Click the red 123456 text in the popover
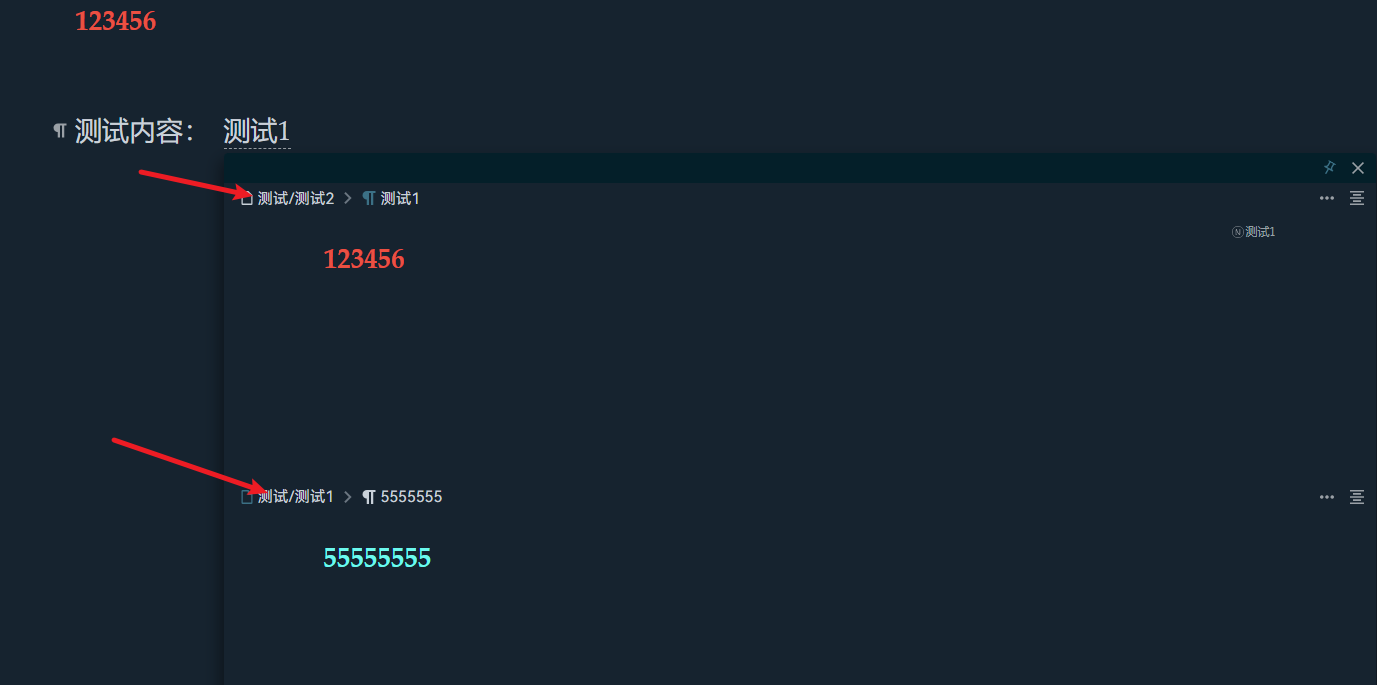Image resolution: width=1377 pixels, height=685 pixels. tap(363, 260)
